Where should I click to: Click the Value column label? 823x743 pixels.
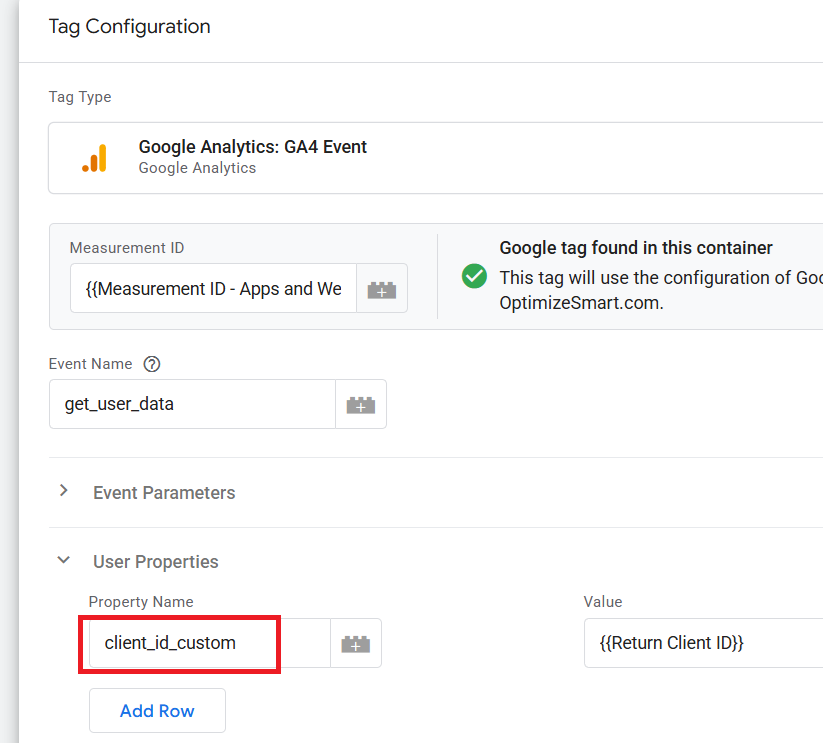[x=603, y=602]
